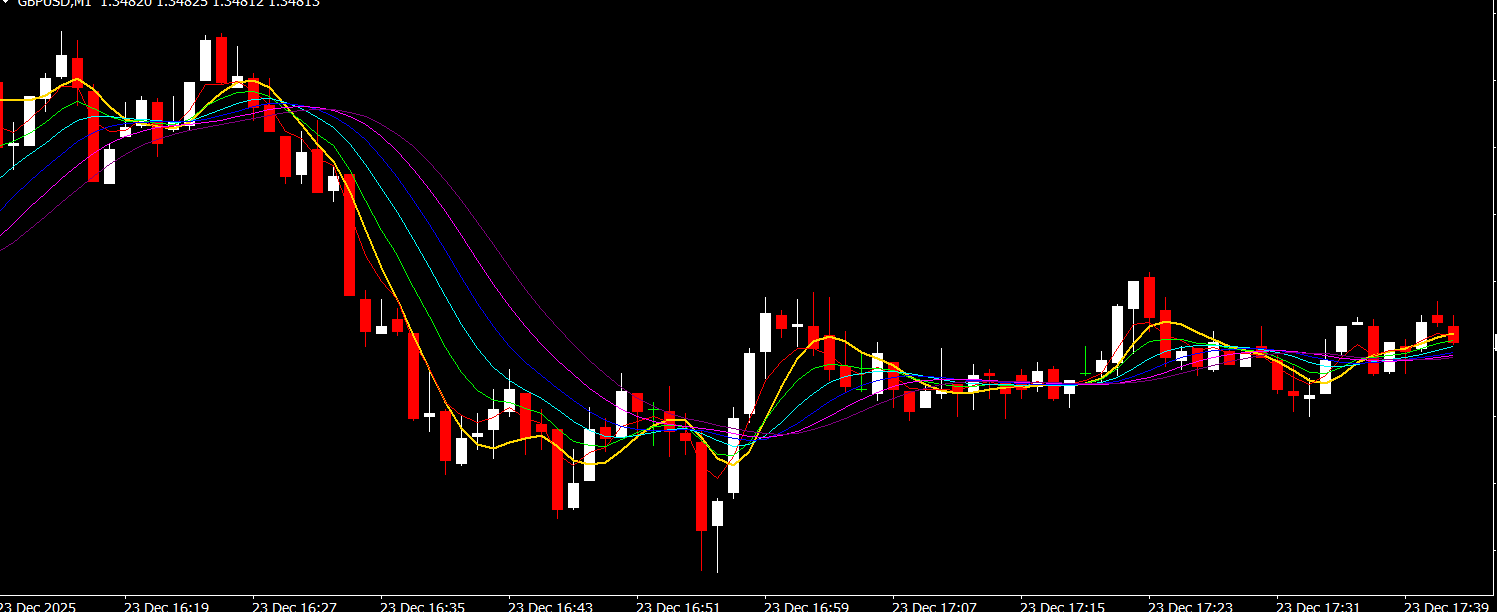Click the 23 Dec 16:35 axis label
The width and height of the screenshot is (1497, 612).
pyautogui.click(x=422, y=606)
